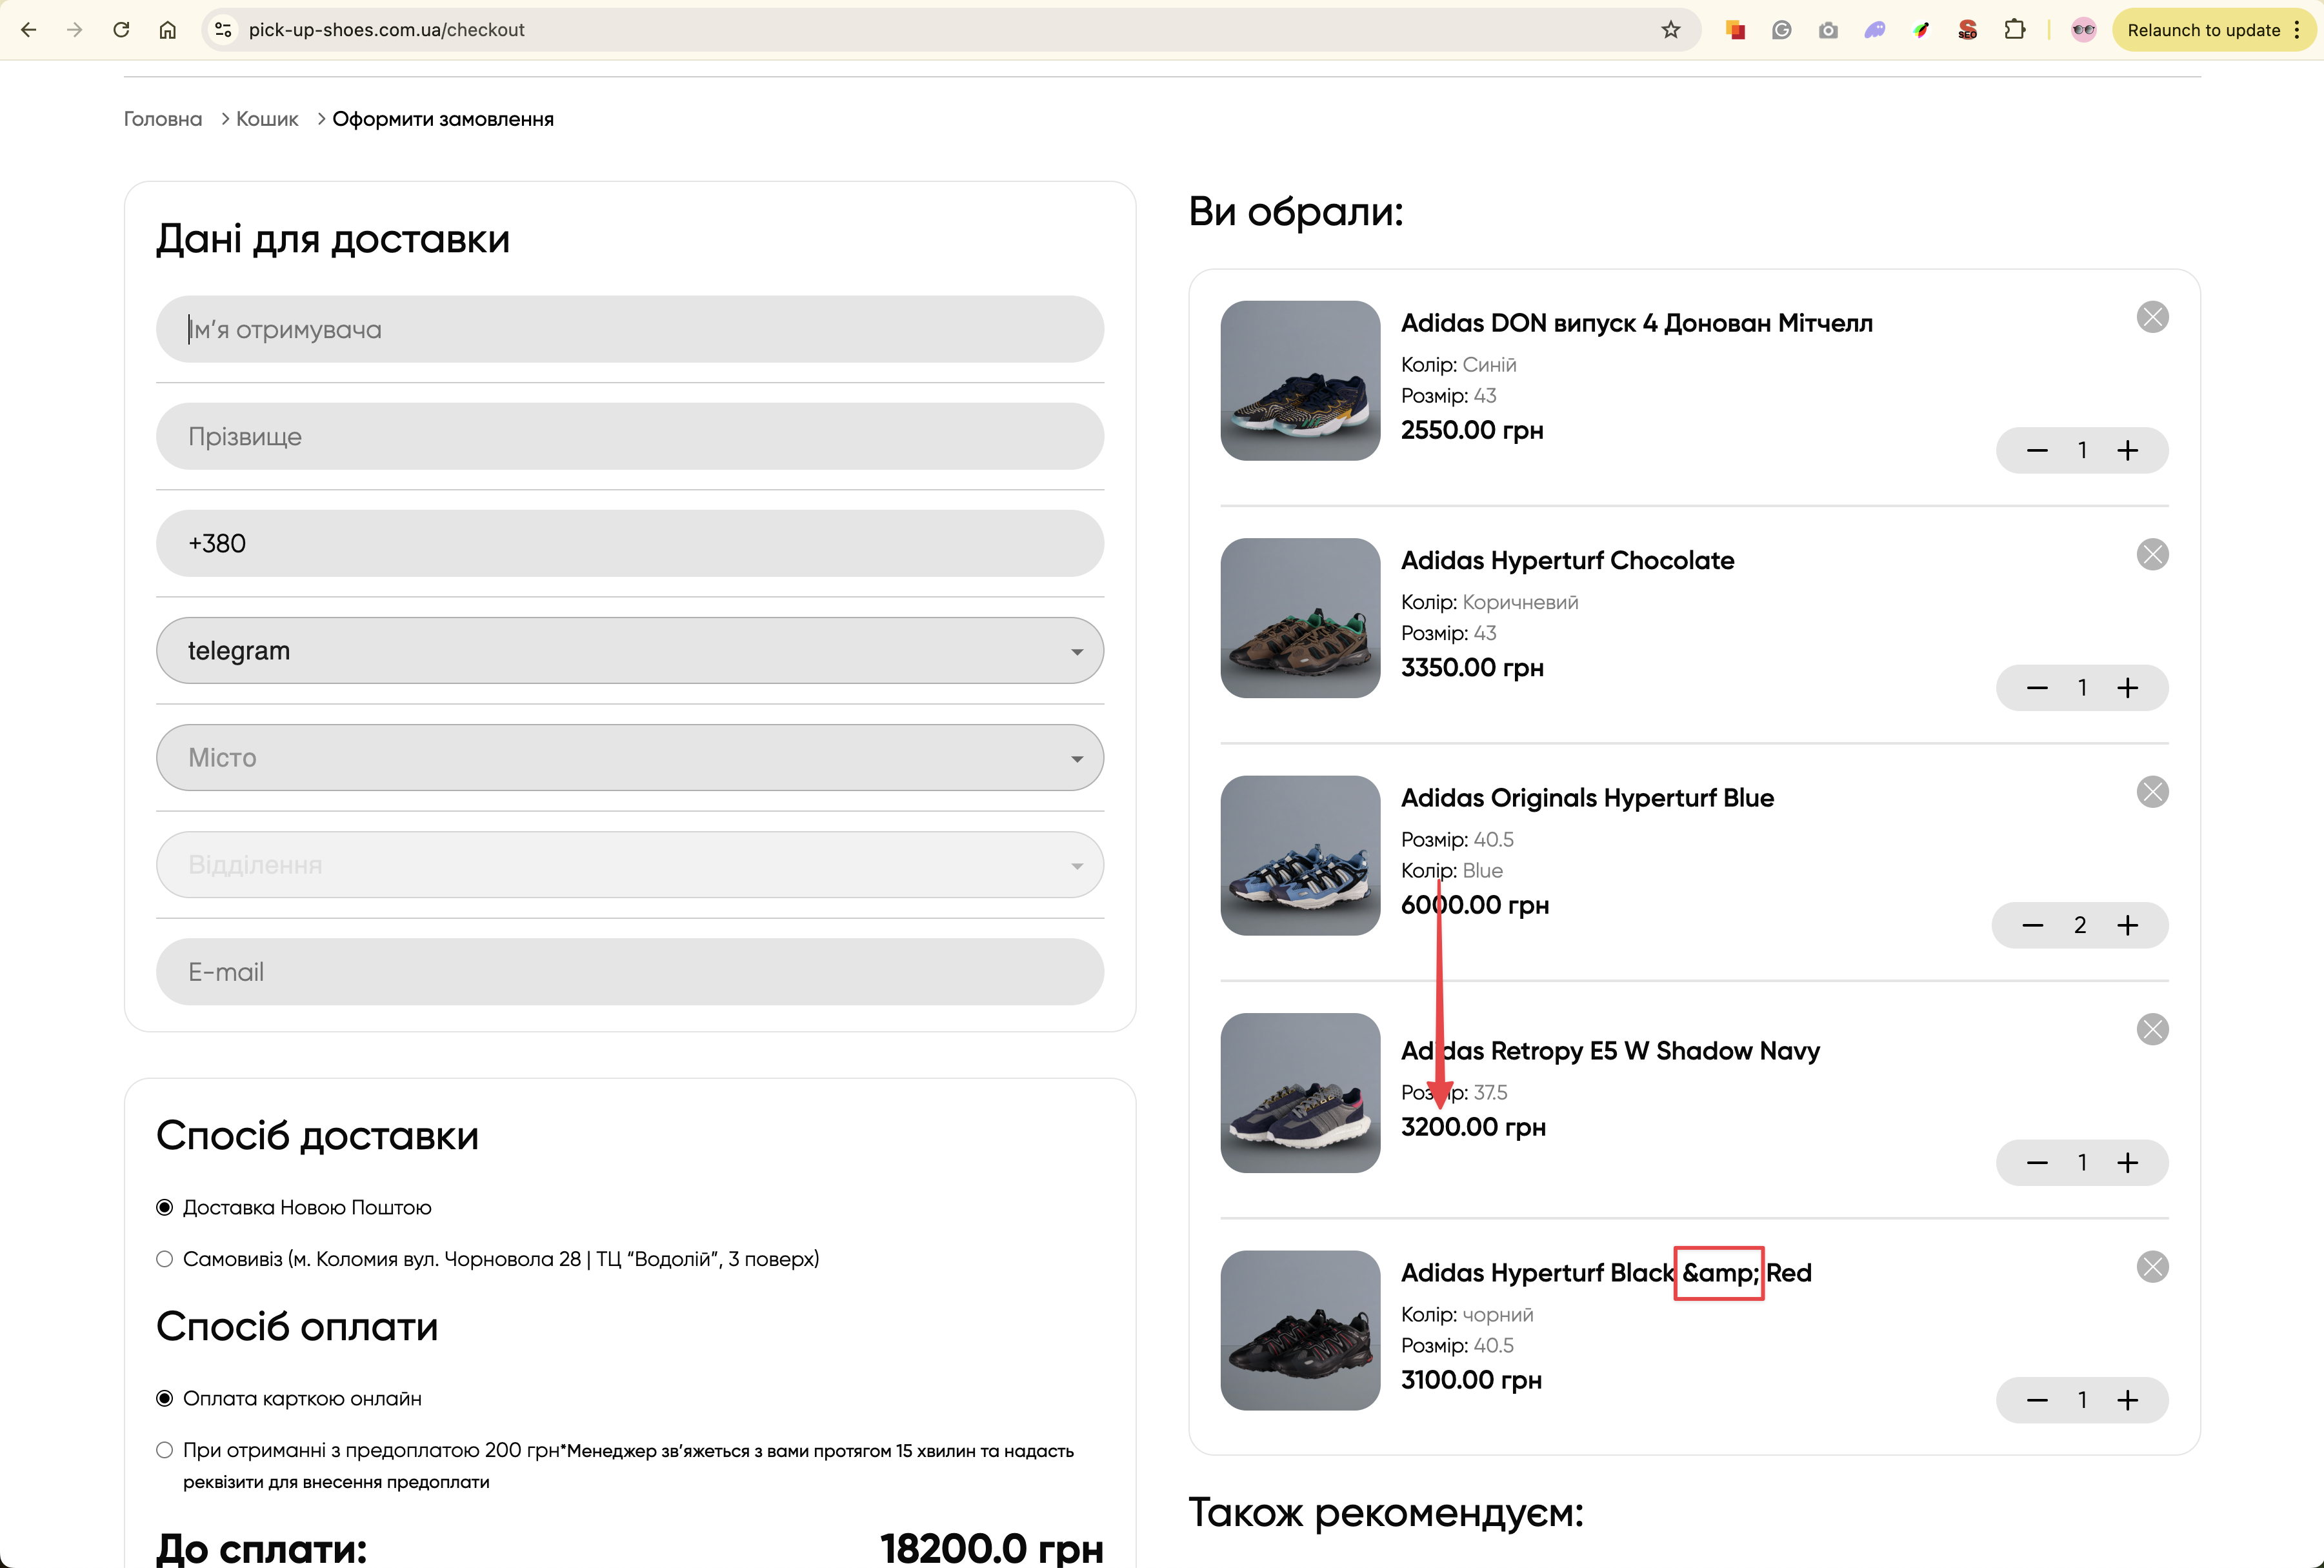Increase quantity of Adidas Originals Hyperturf Blue
The image size is (2324, 1568).
click(x=2127, y=925)
